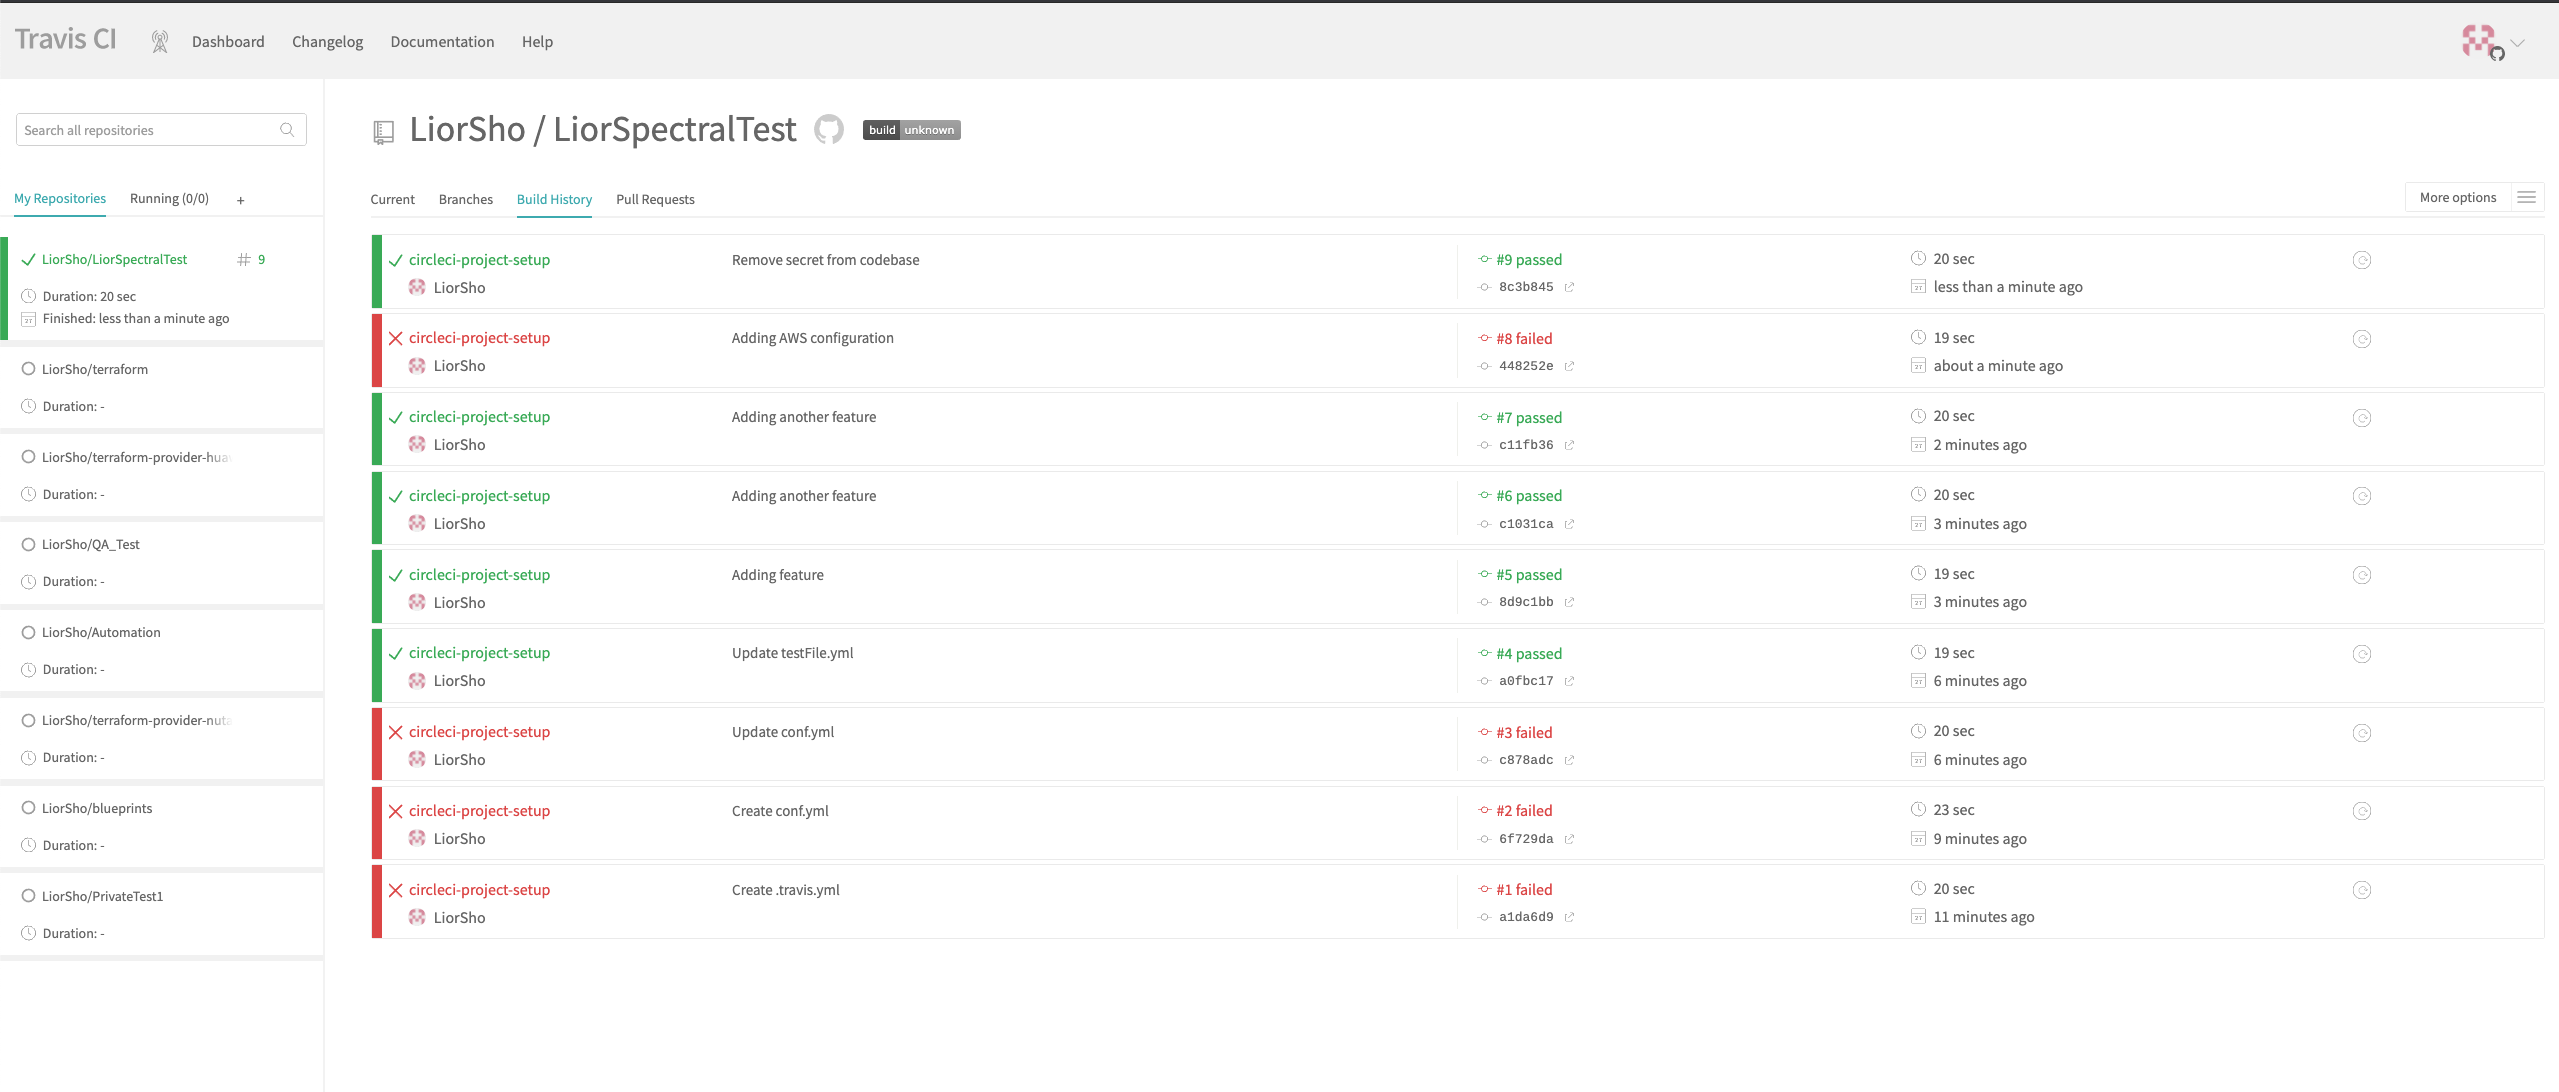
Task: Switch to the Branches tab
Action: (466, 200)
